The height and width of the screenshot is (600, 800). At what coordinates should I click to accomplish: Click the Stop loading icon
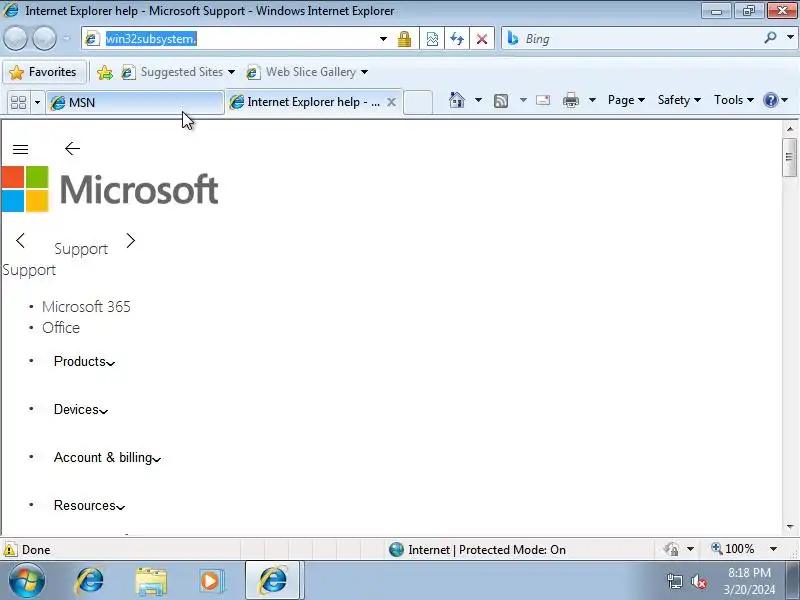[481, 39]
